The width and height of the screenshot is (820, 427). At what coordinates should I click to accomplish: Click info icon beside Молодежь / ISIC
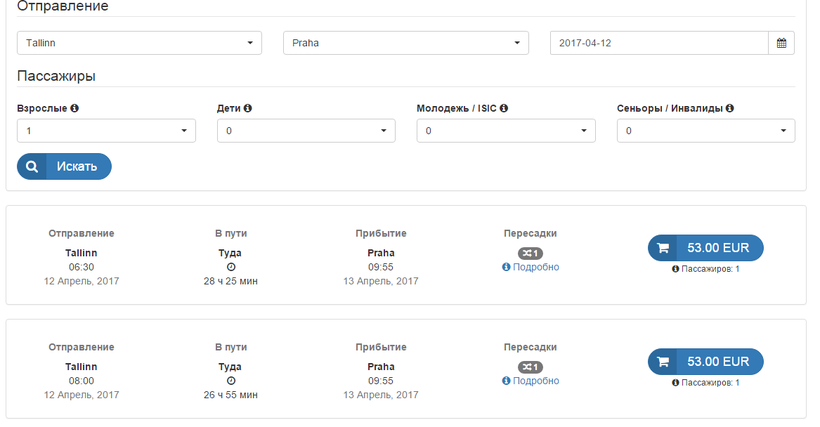coord(504,108)
